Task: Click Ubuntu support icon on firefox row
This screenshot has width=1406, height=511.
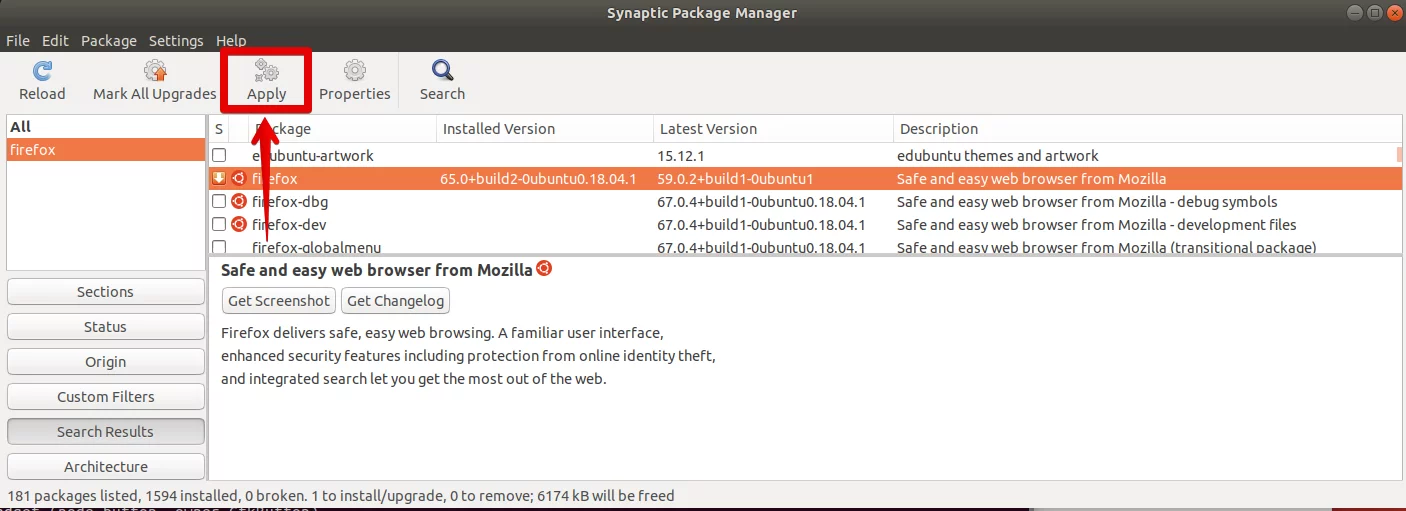Action: coord(239,179)
